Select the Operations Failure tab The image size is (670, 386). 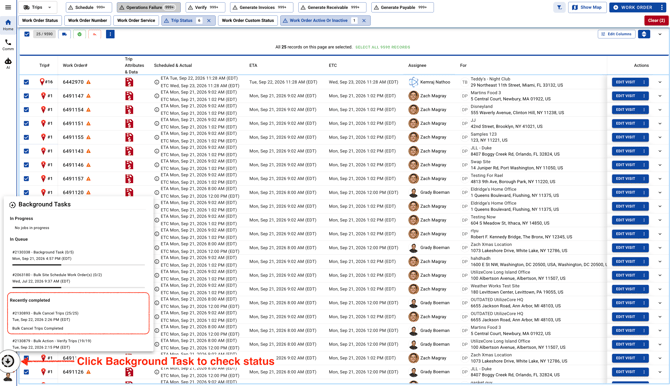point(148,7)
